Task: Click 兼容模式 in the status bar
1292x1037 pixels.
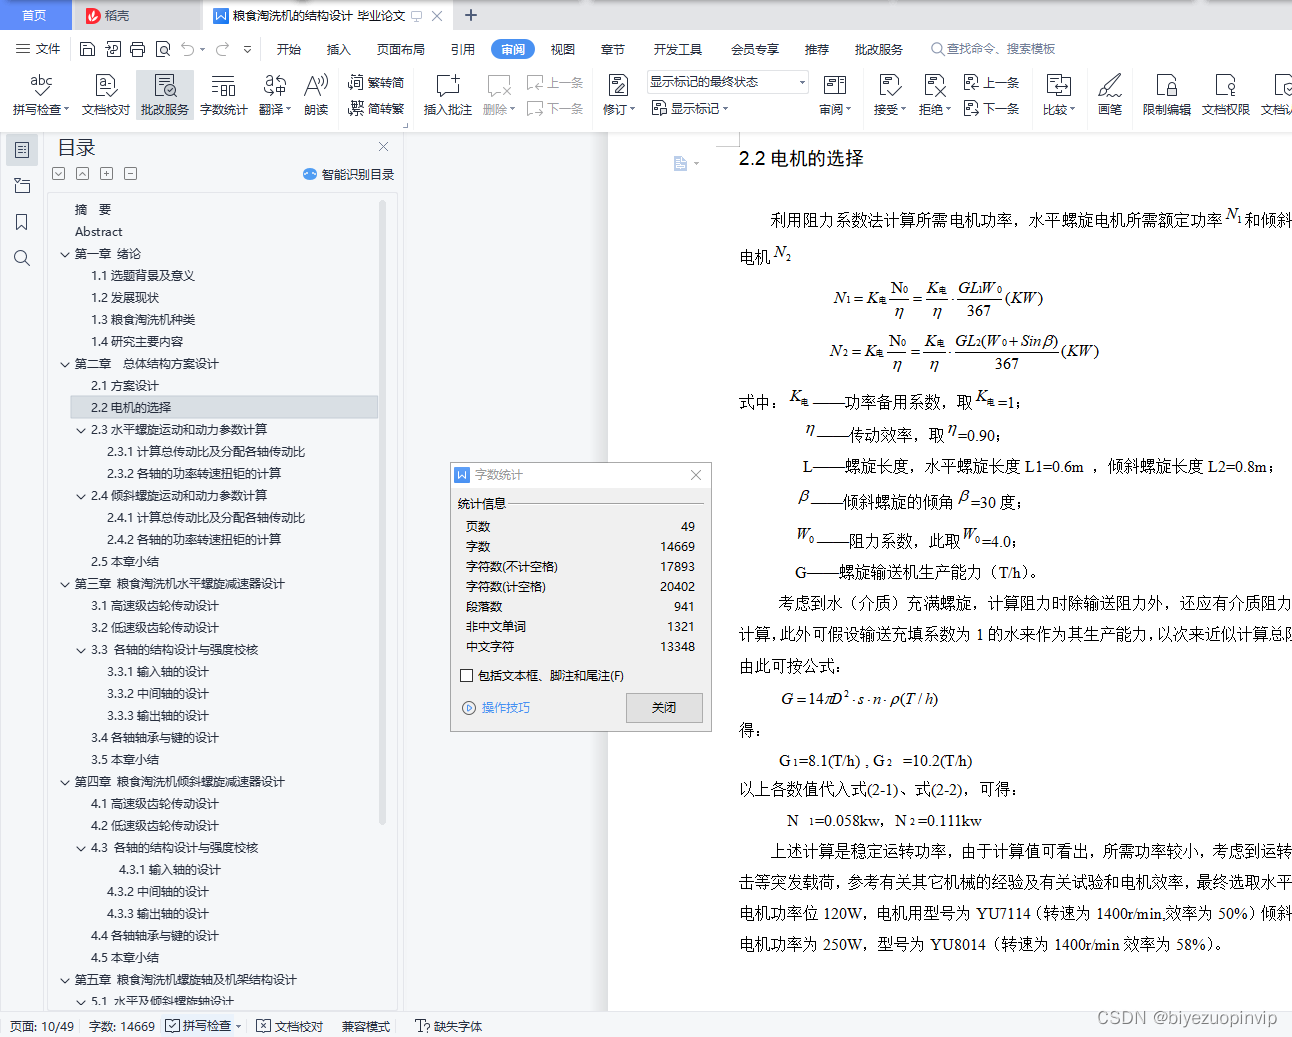Action: click(x=366, y=1026)
